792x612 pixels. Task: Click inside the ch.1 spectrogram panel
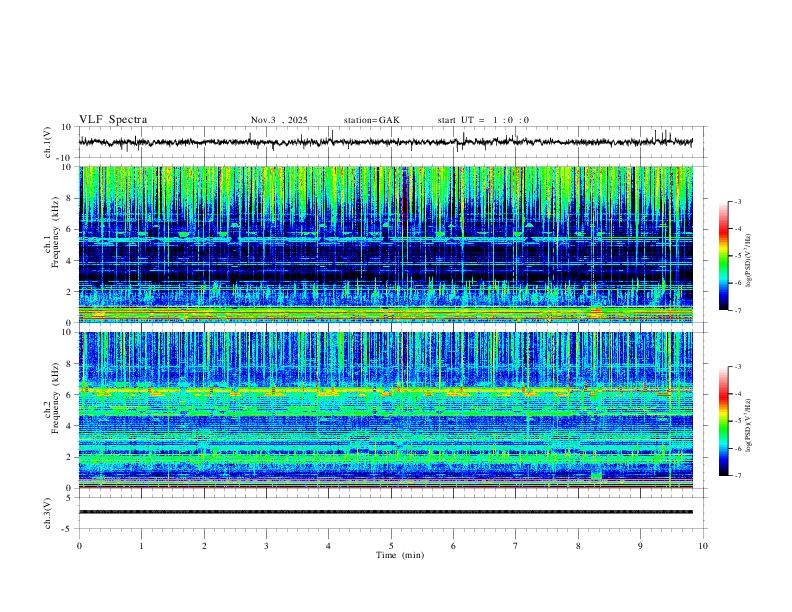pos(386,244)
